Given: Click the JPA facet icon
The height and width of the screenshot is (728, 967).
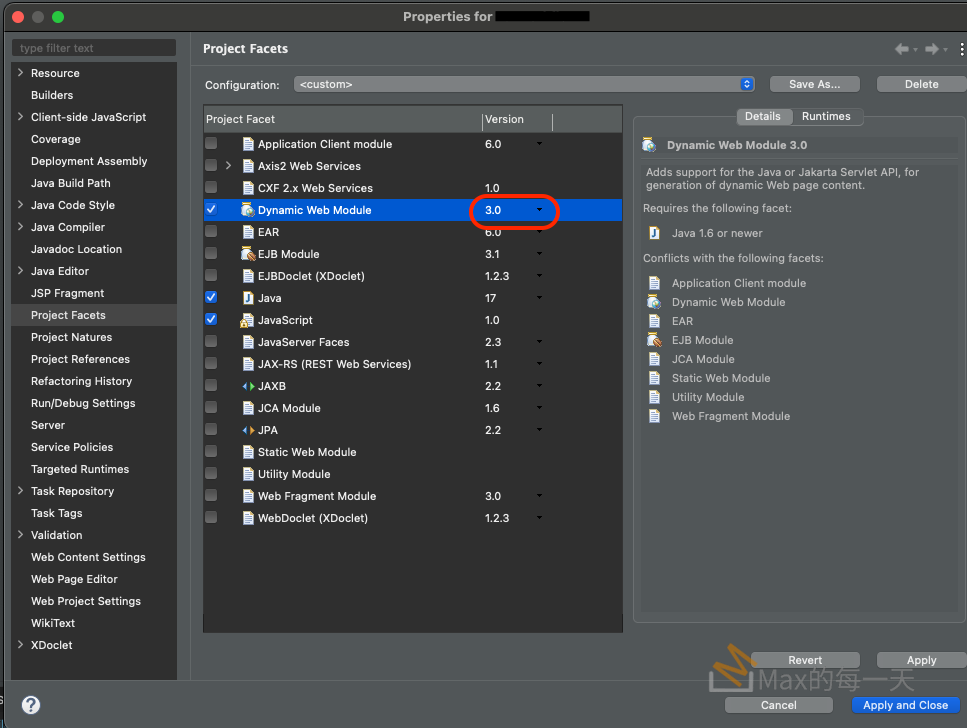Looking at the screenshot, I should 248,430.
